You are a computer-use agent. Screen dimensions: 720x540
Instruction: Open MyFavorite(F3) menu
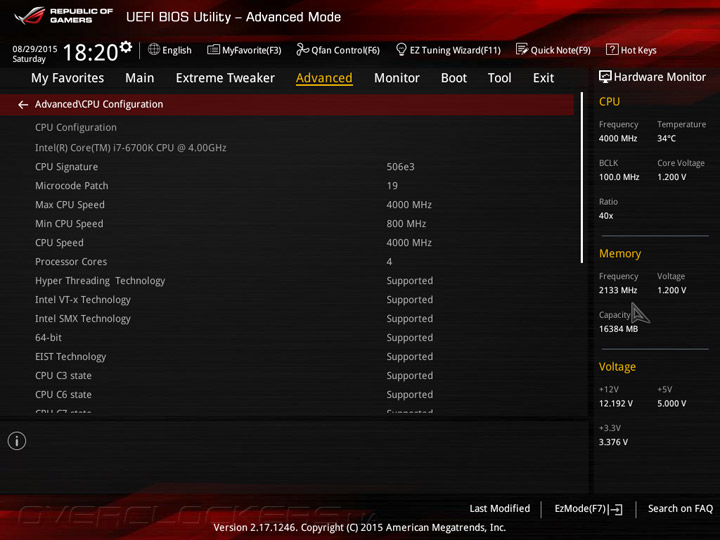point(244,50)
